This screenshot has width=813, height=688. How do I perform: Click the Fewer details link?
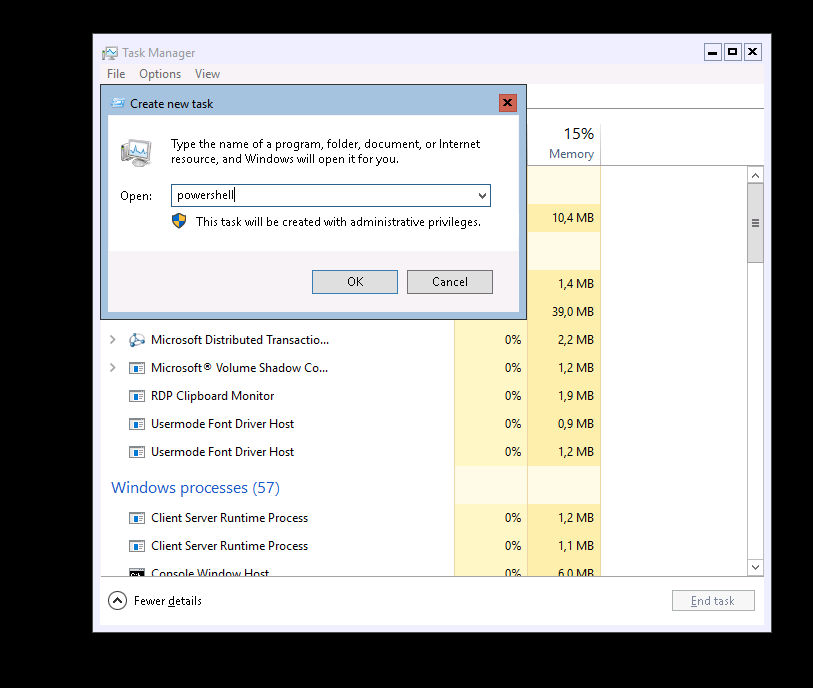pyautogui.click(x=167, y=601)
